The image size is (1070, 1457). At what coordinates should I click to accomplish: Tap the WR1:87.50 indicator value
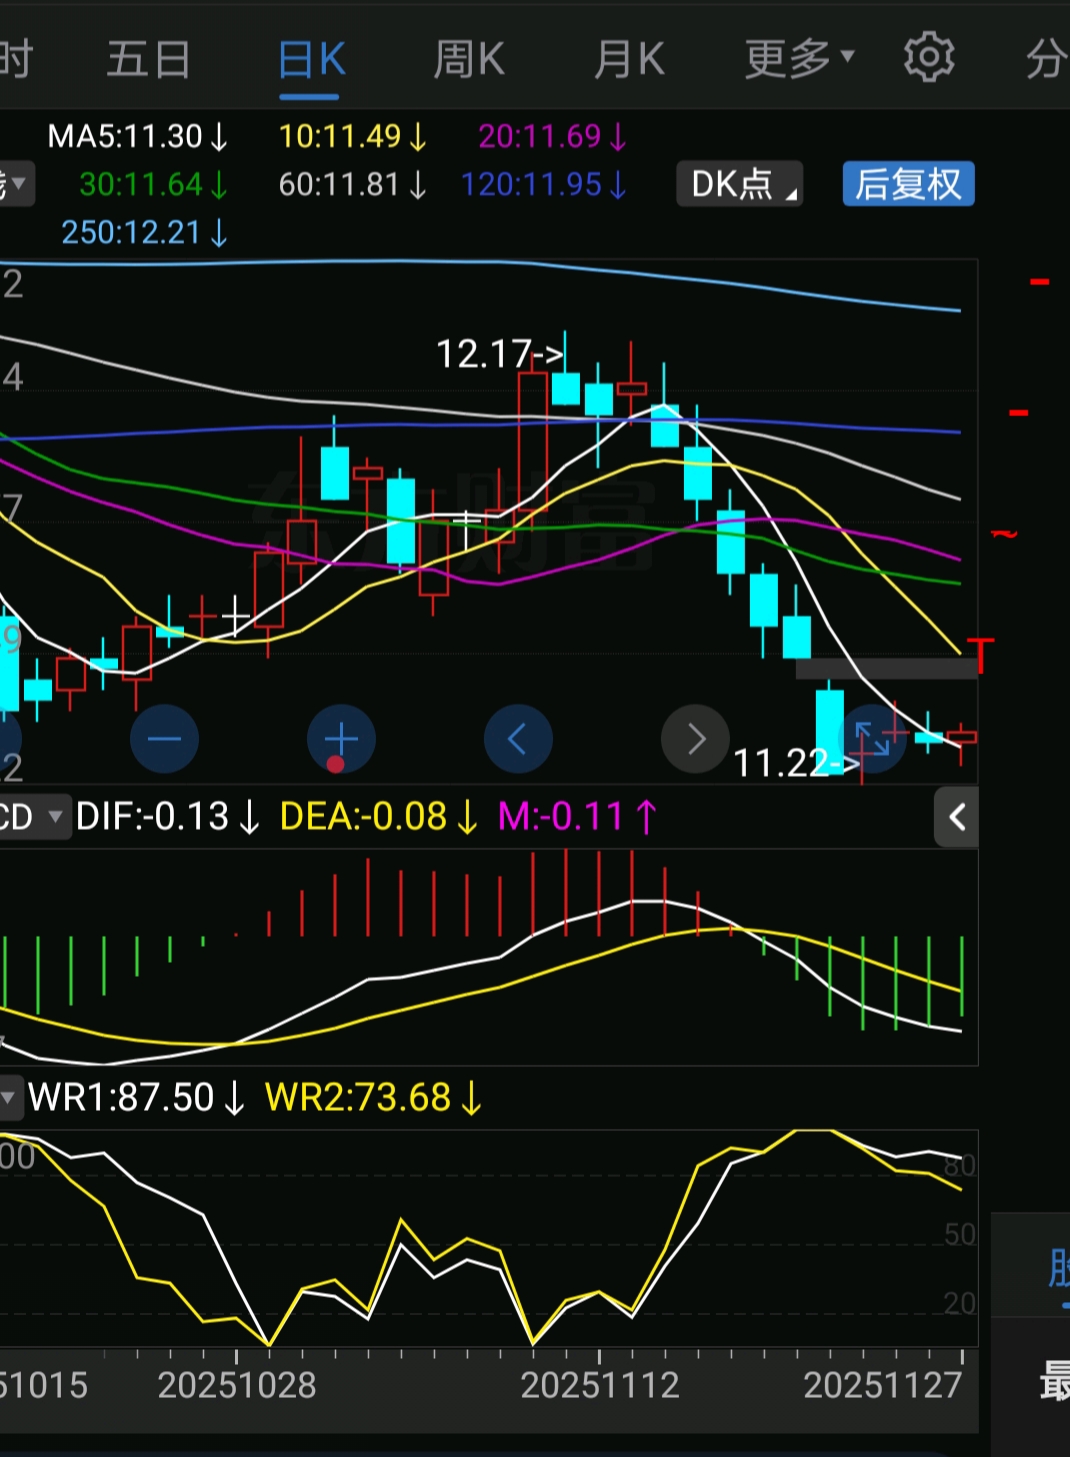[136, 1098]
